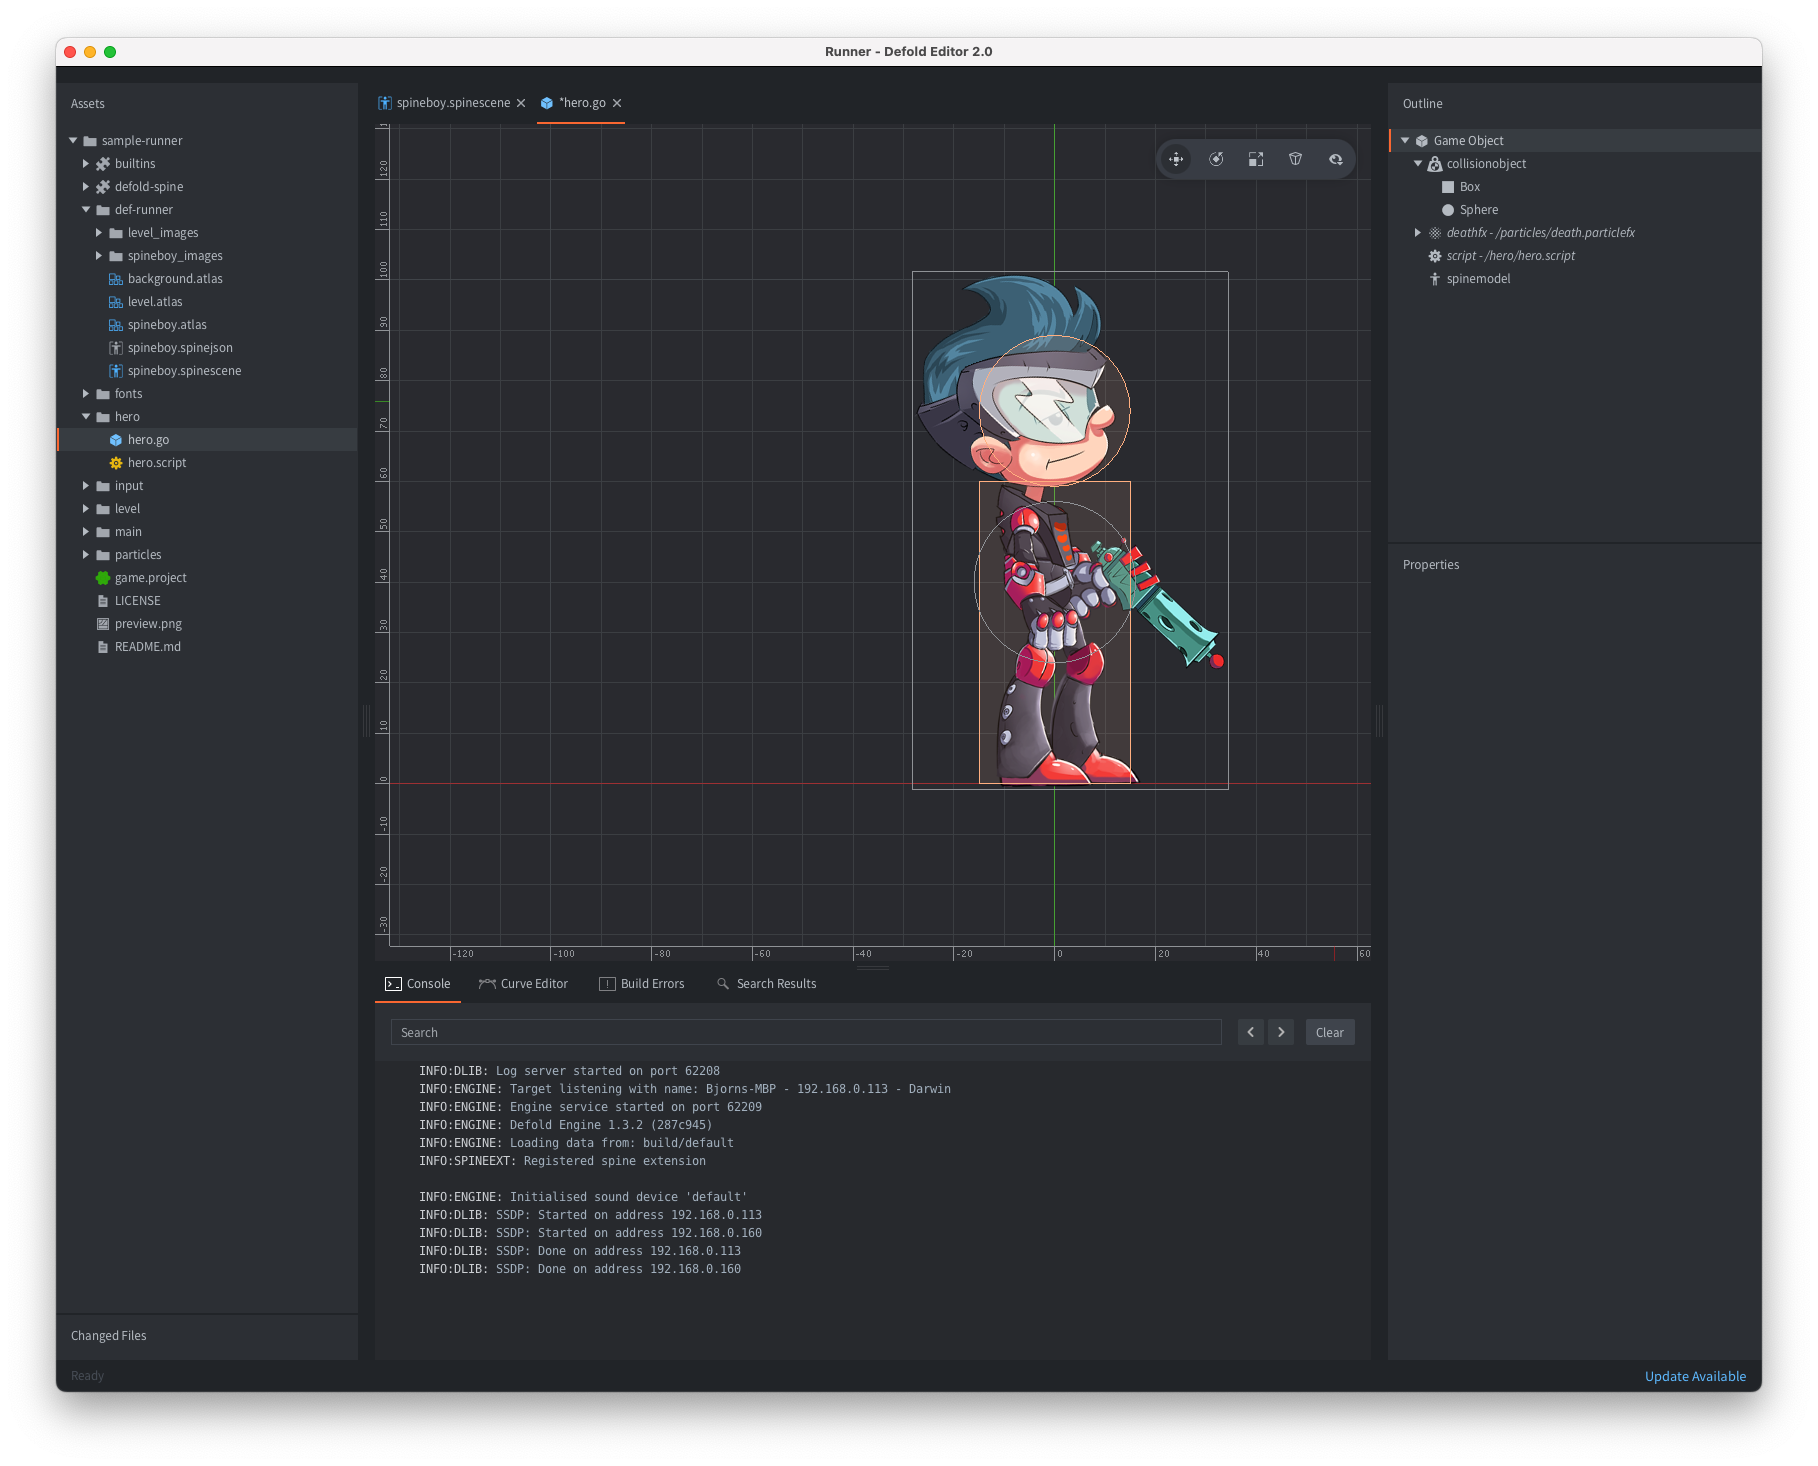Collapse the collisionobject node in Outline
The height and width of the screenshot is (1466, 1818).
pos(1418,163)
